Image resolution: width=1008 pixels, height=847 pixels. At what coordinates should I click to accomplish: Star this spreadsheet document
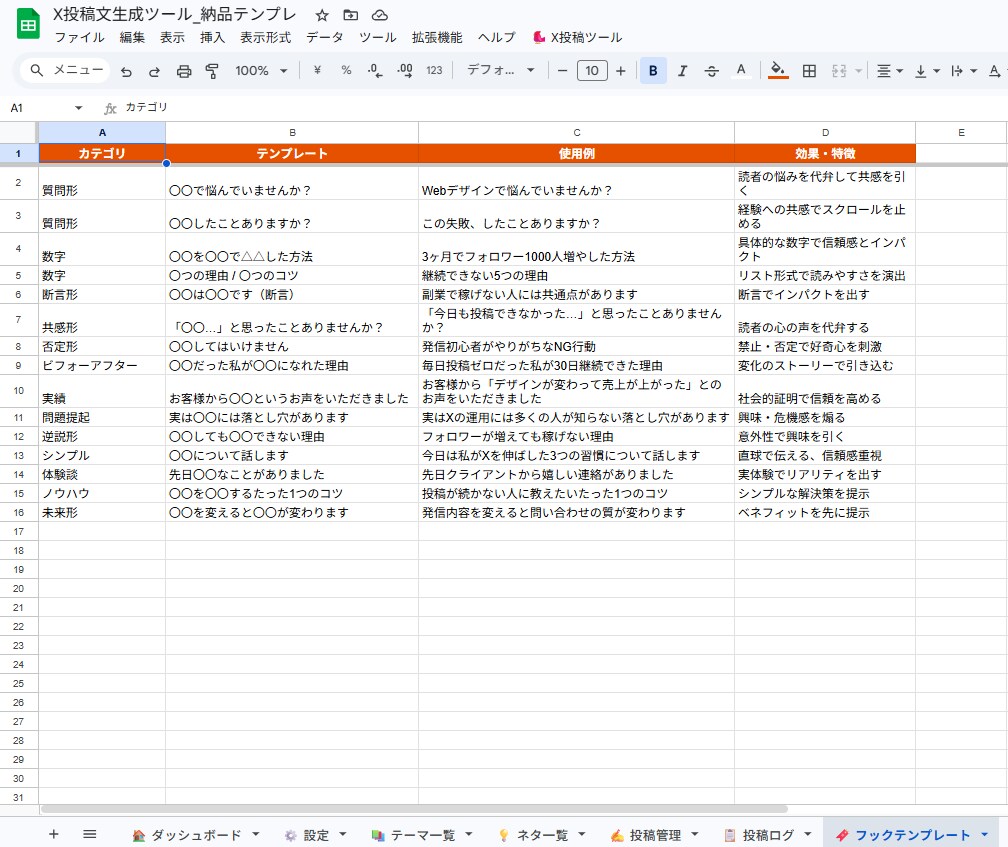(x=322, y=15)
